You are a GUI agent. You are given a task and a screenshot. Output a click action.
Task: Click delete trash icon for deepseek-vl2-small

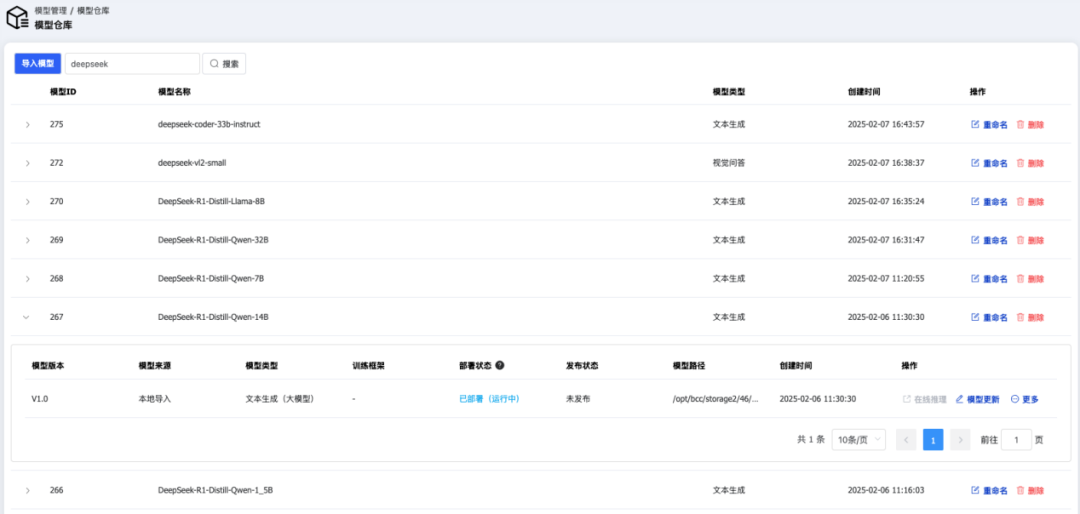[1020, 163]
